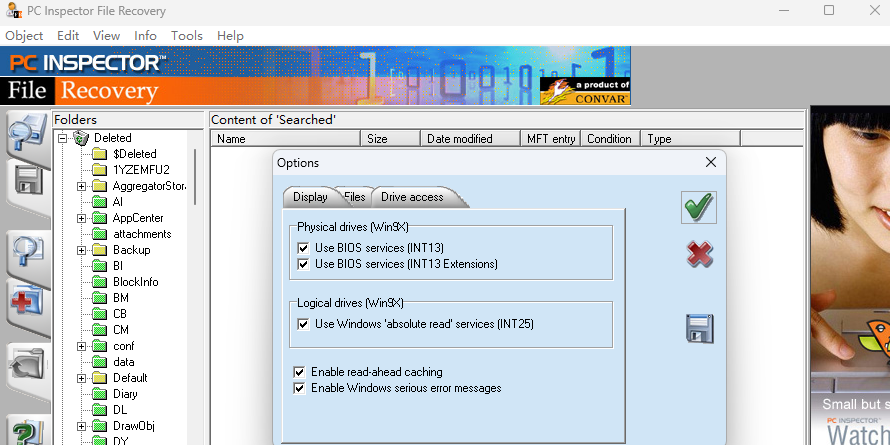Click the Diary folder icon
The image size is (890, 445).
(99, 393)
